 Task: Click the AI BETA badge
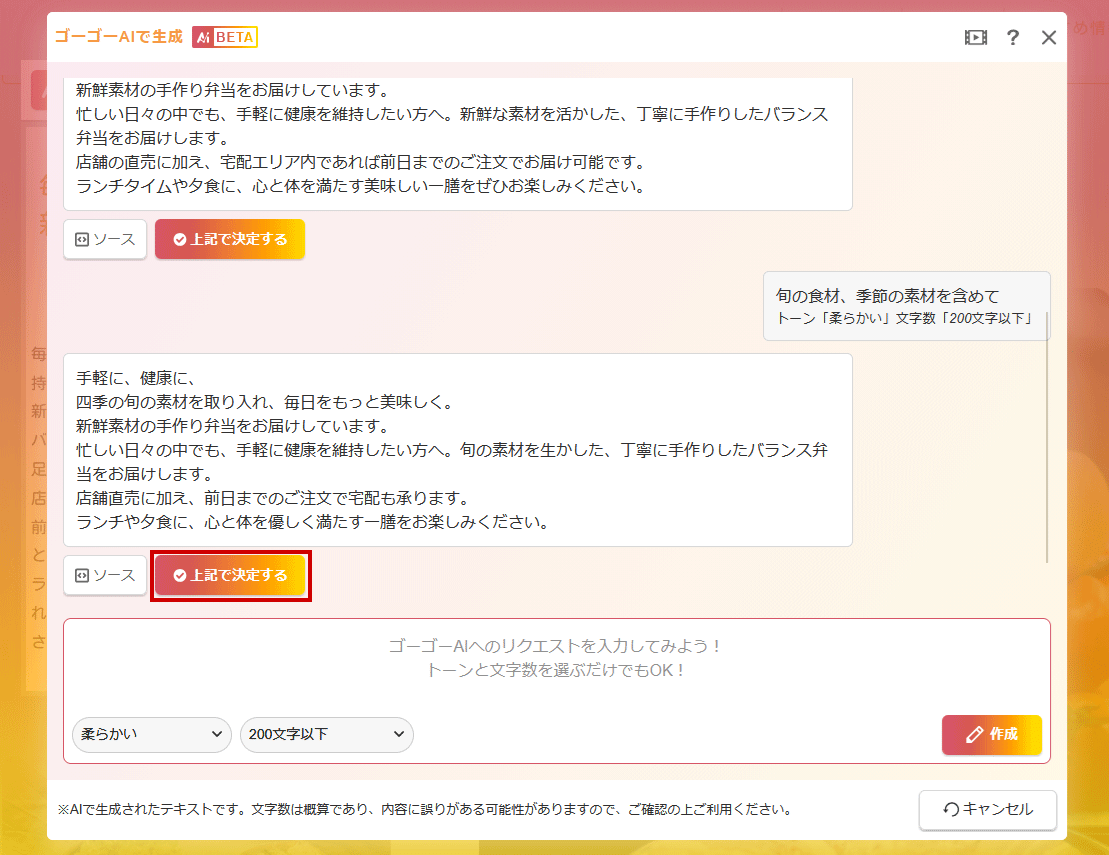point(225,37)
